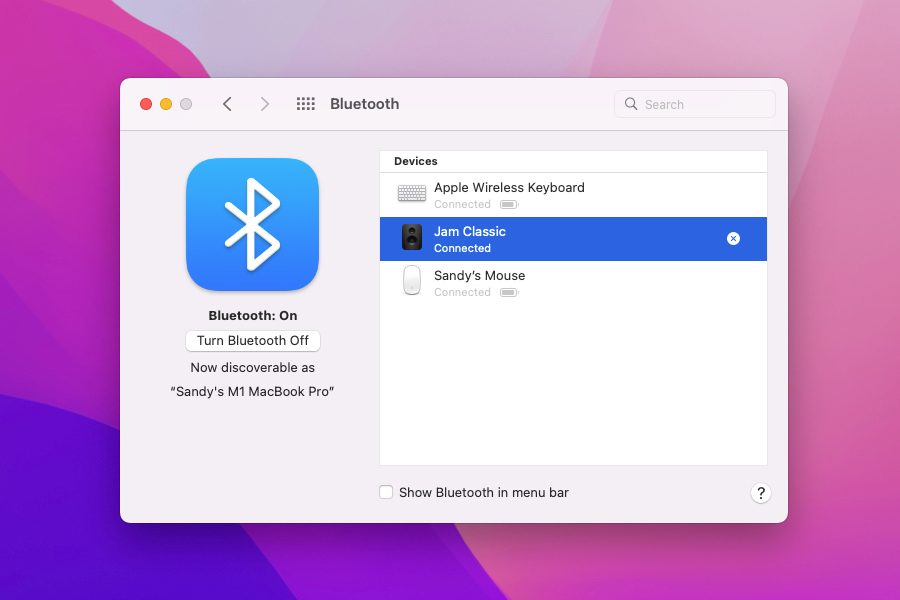Enable Show Bluetooth in menu bar checkbox
The image size is (900, 600).
point(386,492)
